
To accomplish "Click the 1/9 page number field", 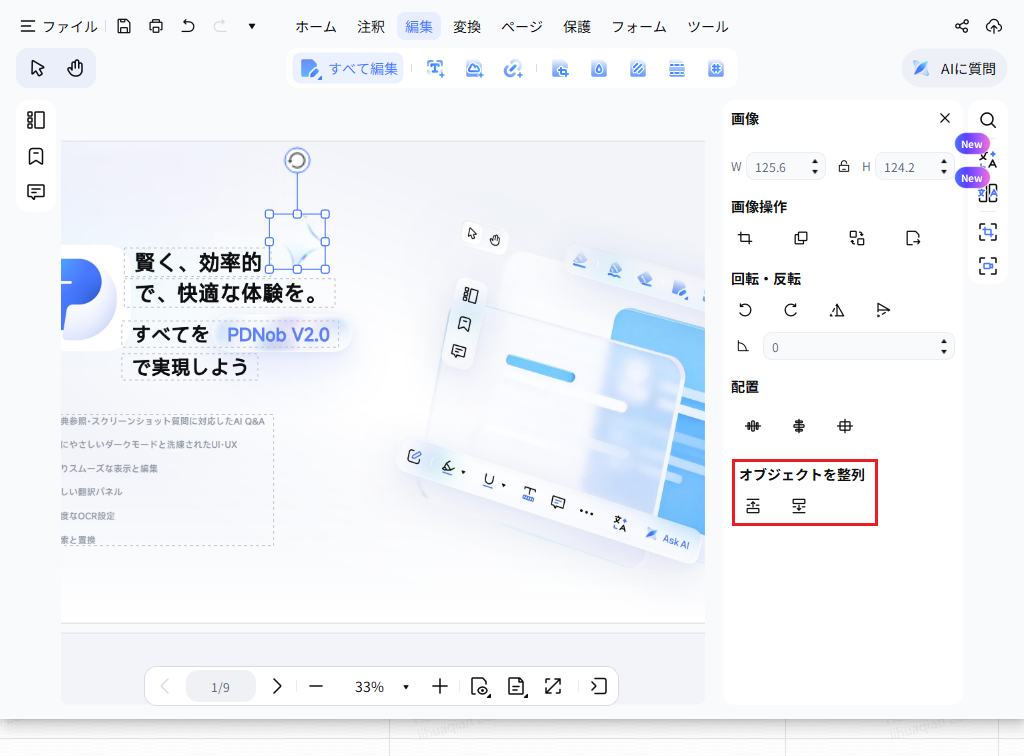I will (x=220, y=687).
